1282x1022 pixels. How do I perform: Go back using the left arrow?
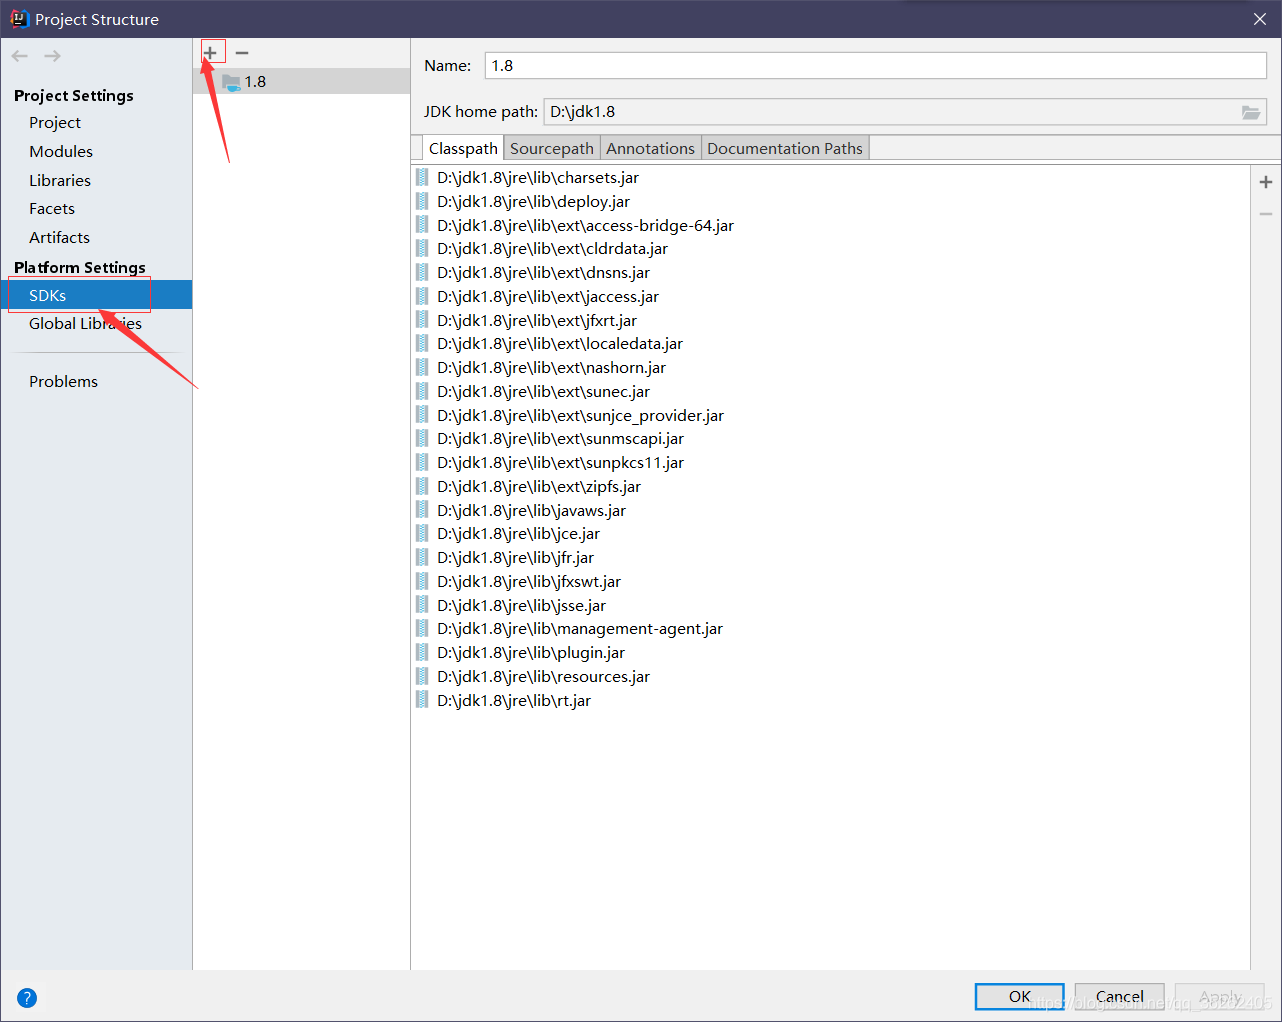[20, 56]
